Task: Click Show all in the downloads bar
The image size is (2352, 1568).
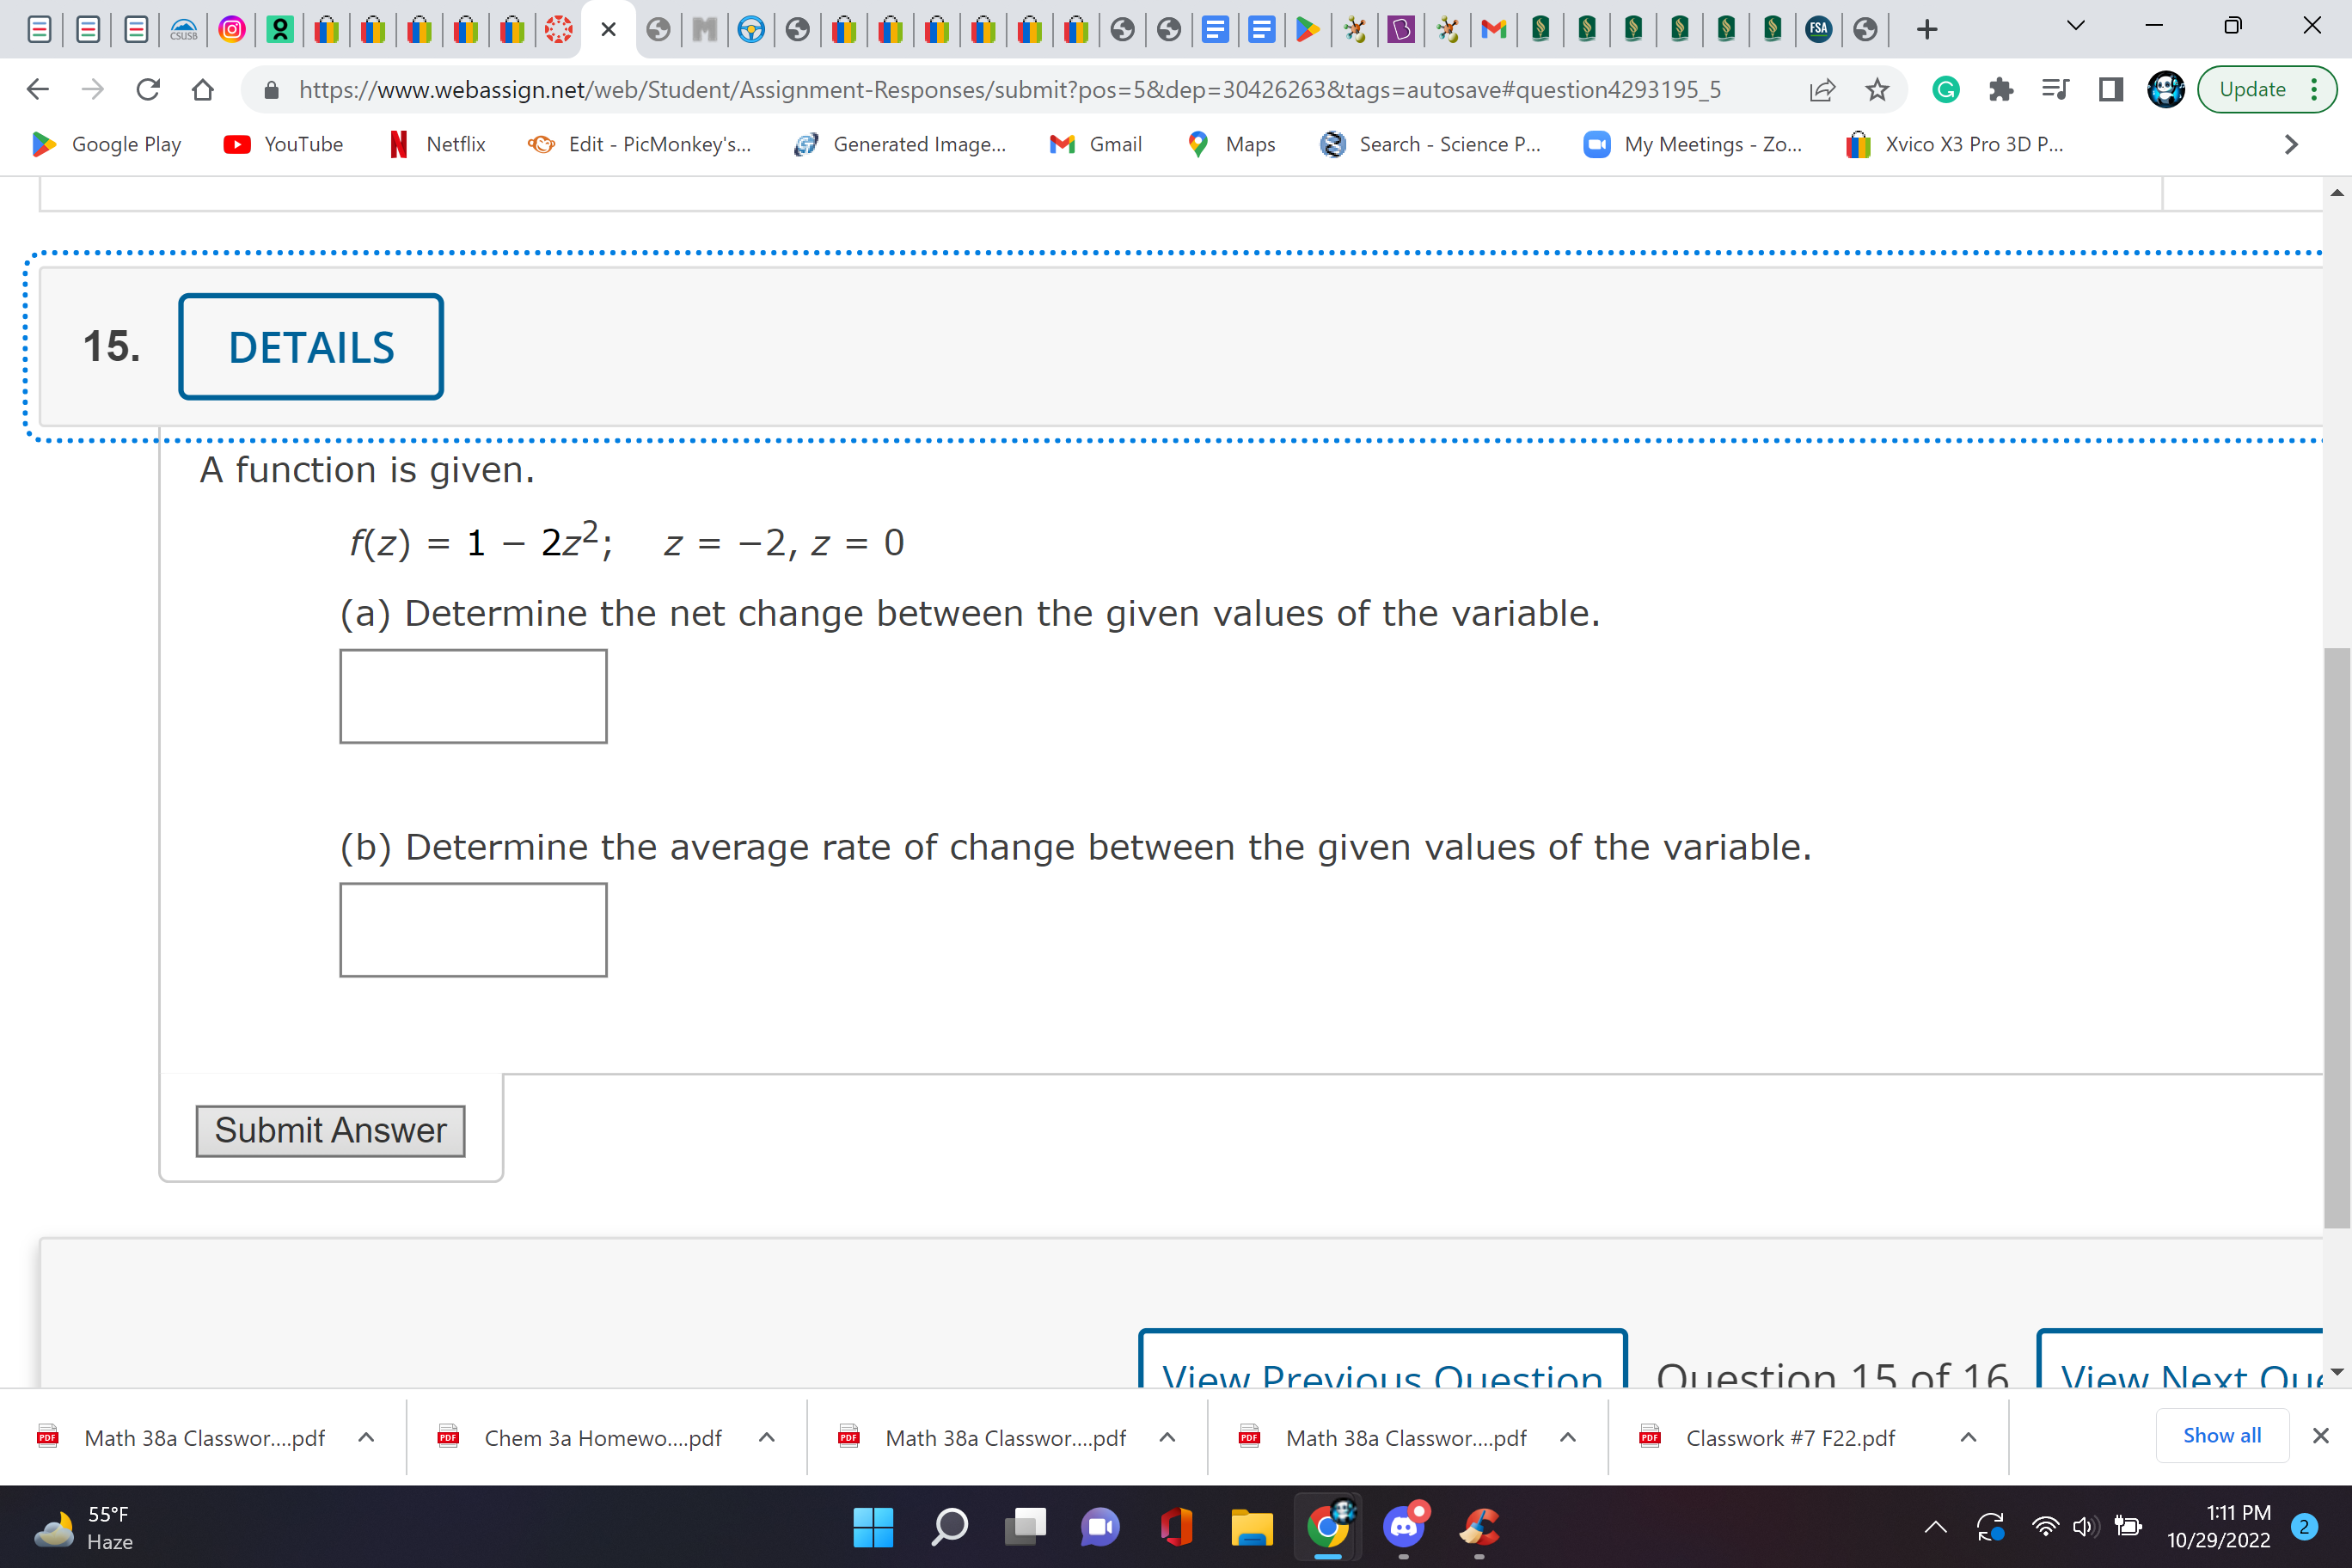Action: click(2222, 1435)
